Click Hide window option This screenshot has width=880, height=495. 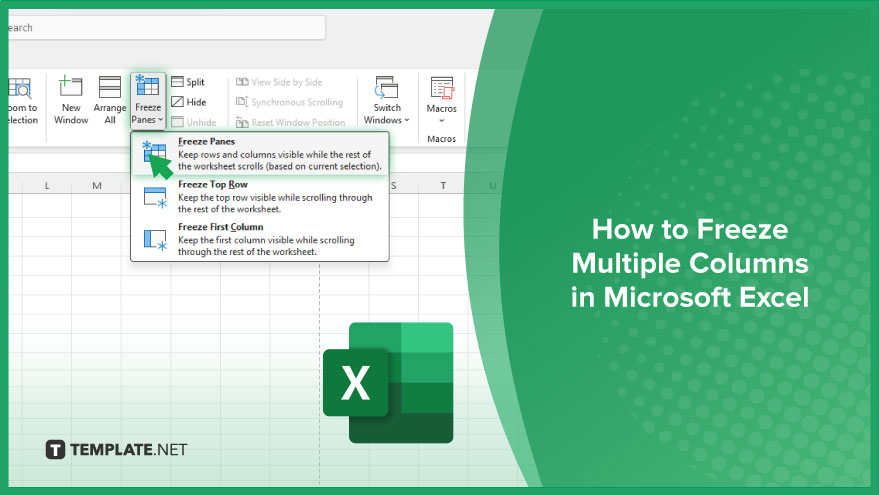(x=189, y=102)
